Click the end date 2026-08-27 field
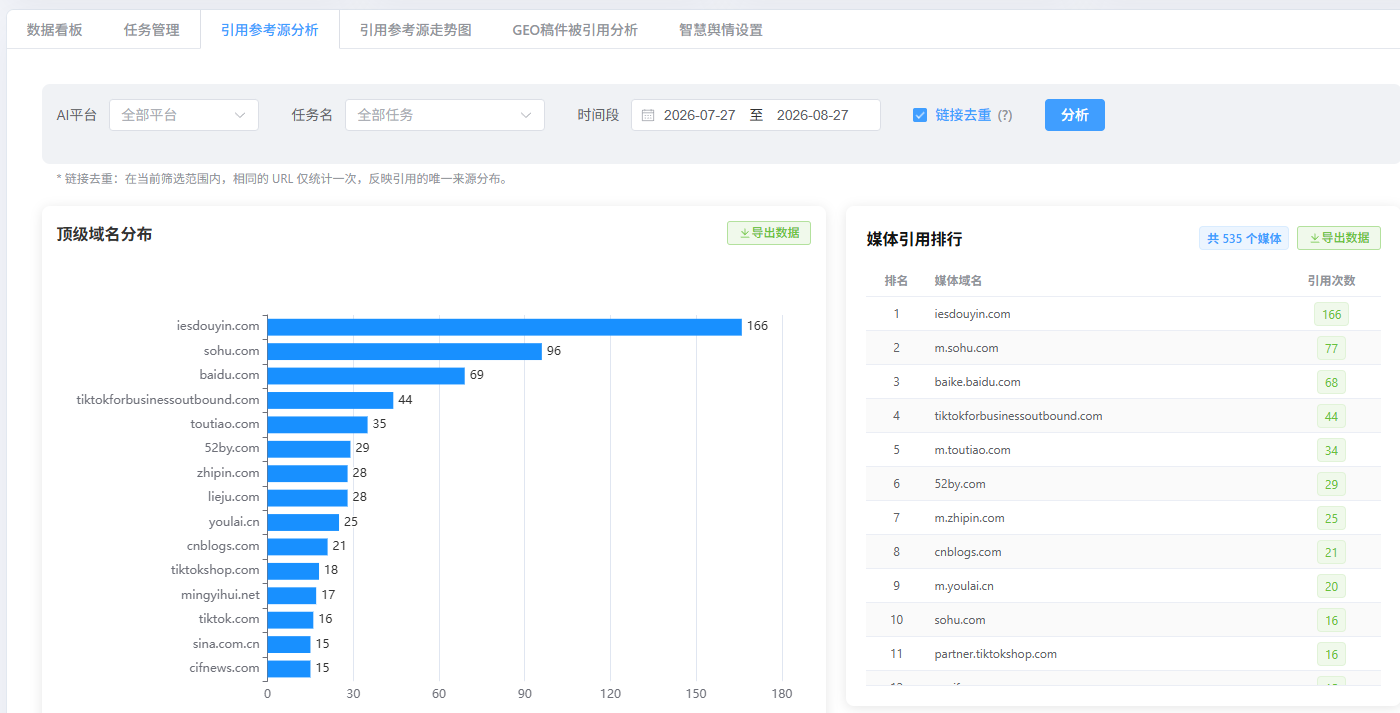This screenshot has height=713, width=1400. click(x=812, y=115)
